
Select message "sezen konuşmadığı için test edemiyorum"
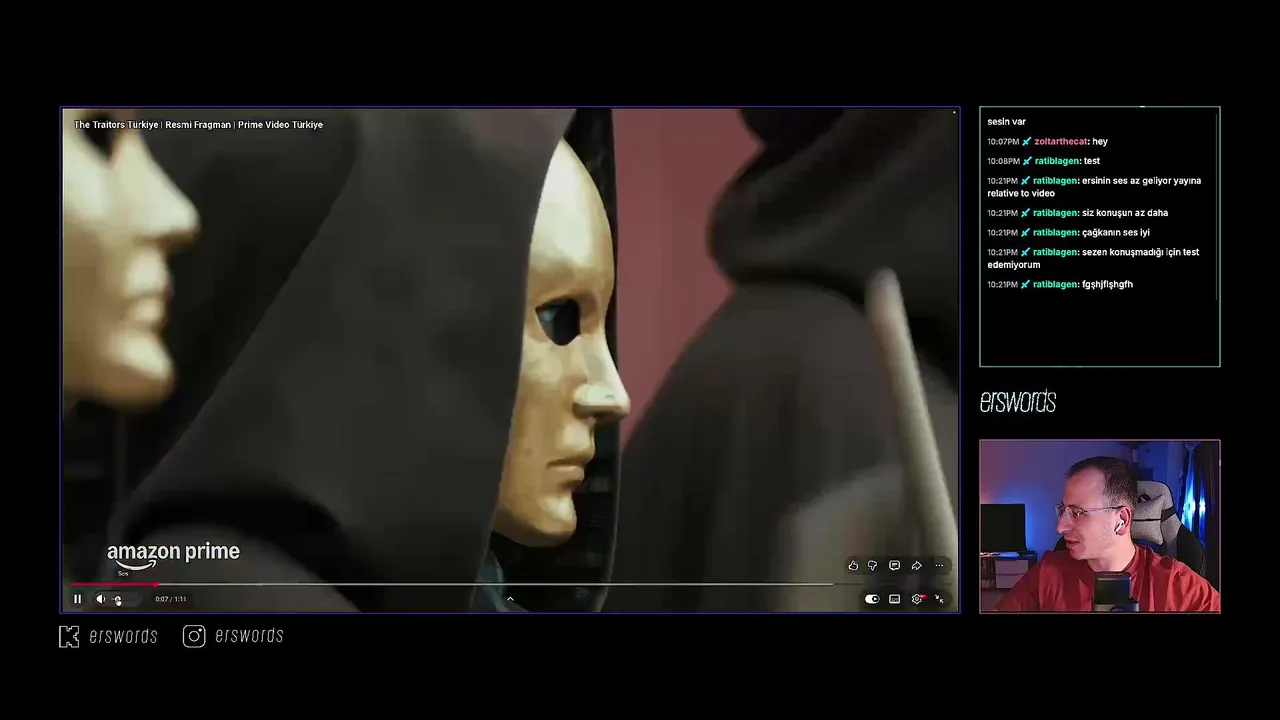point(1093,259)
